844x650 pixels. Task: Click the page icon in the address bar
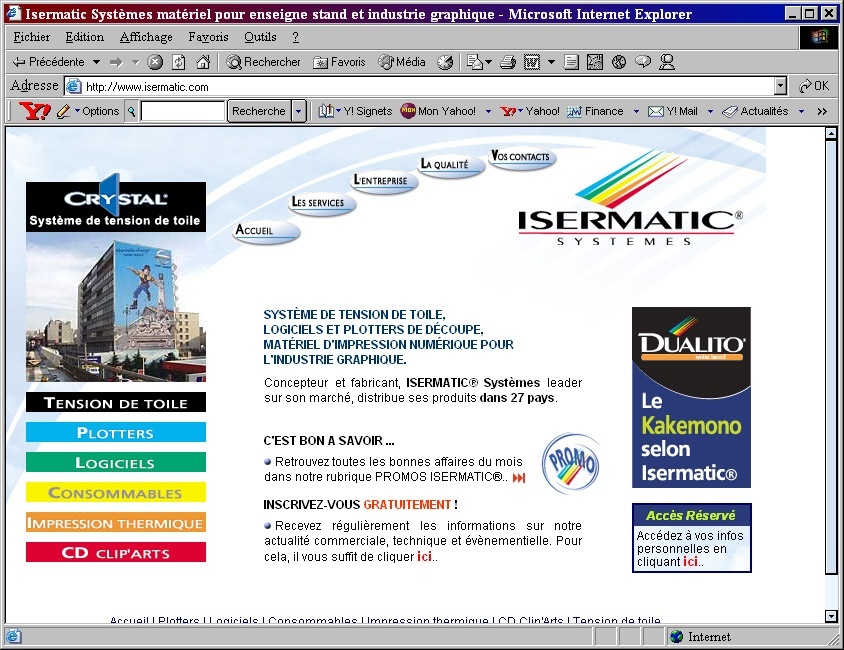[73, 86]
